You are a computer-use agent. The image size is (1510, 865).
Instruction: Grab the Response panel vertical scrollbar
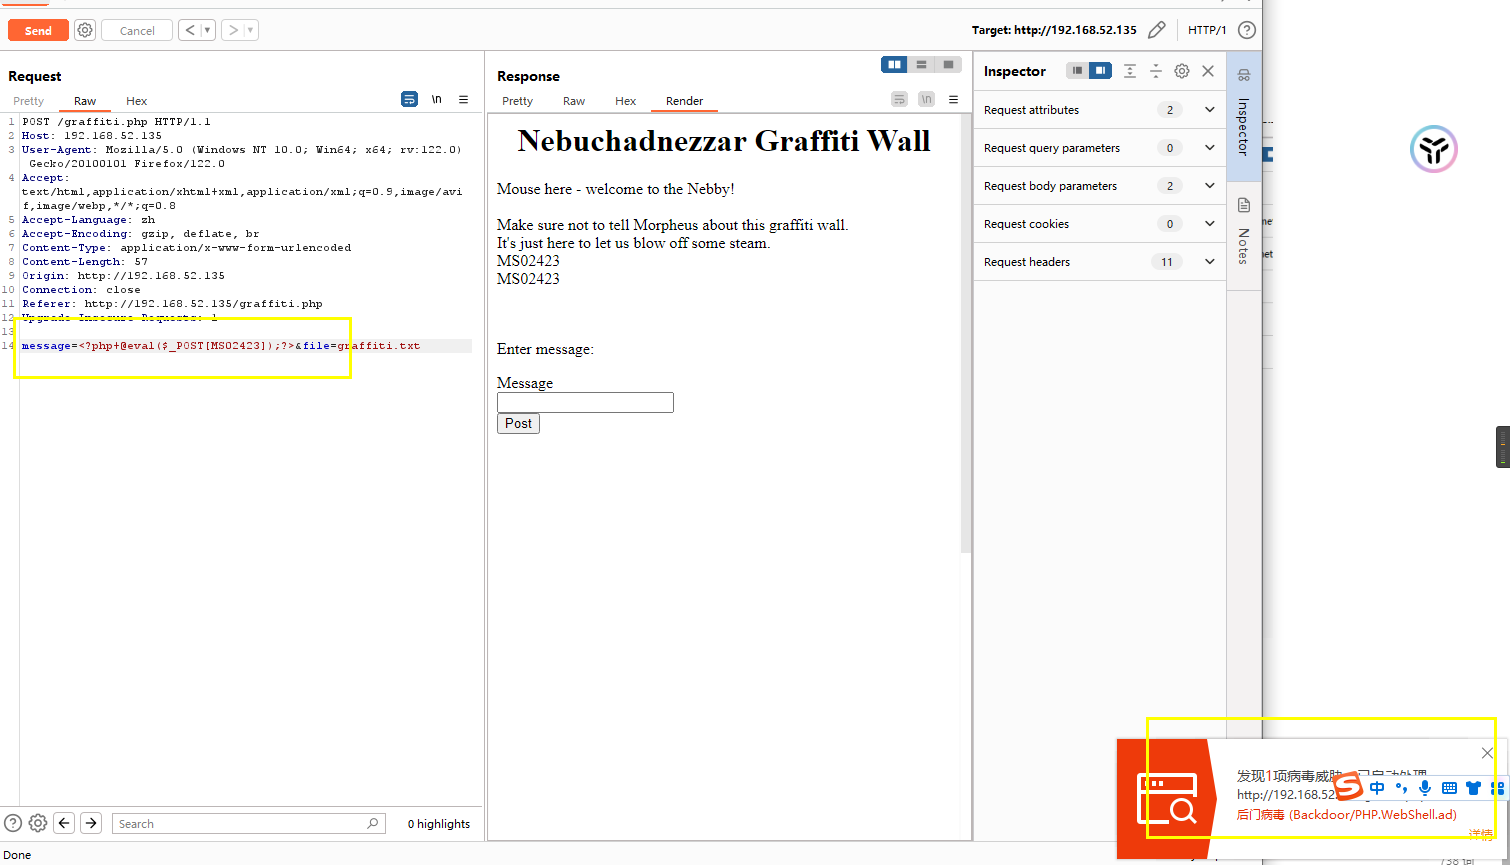click(x=966, y=333)
